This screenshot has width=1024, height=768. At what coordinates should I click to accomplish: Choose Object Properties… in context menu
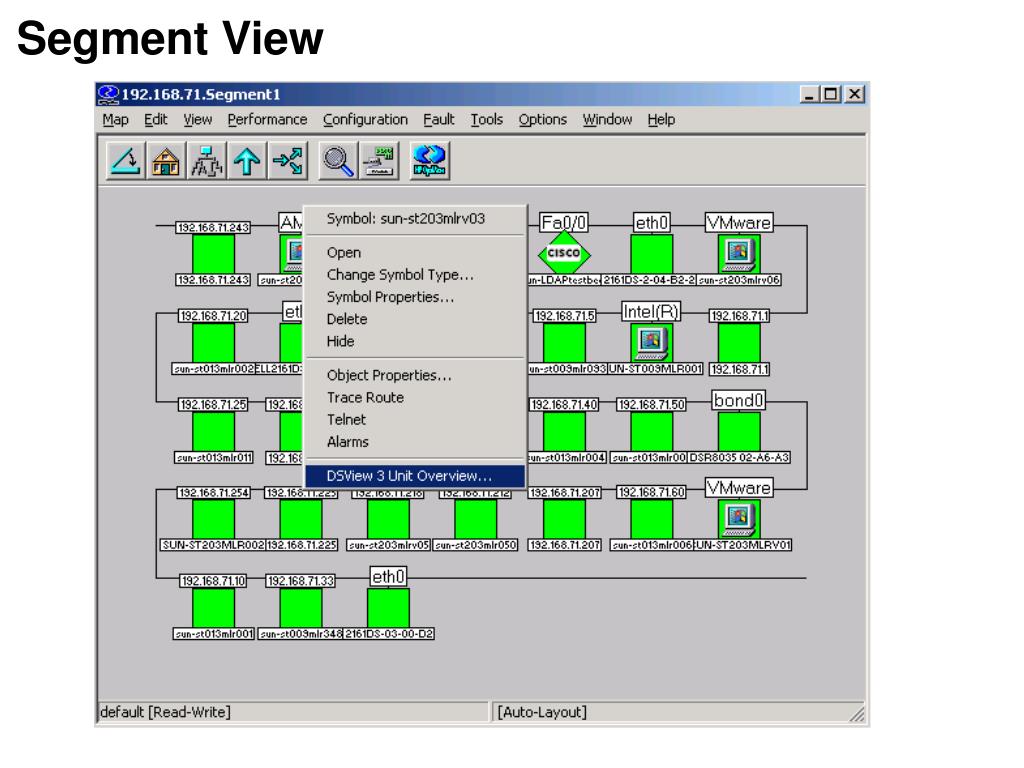point(415,376)
